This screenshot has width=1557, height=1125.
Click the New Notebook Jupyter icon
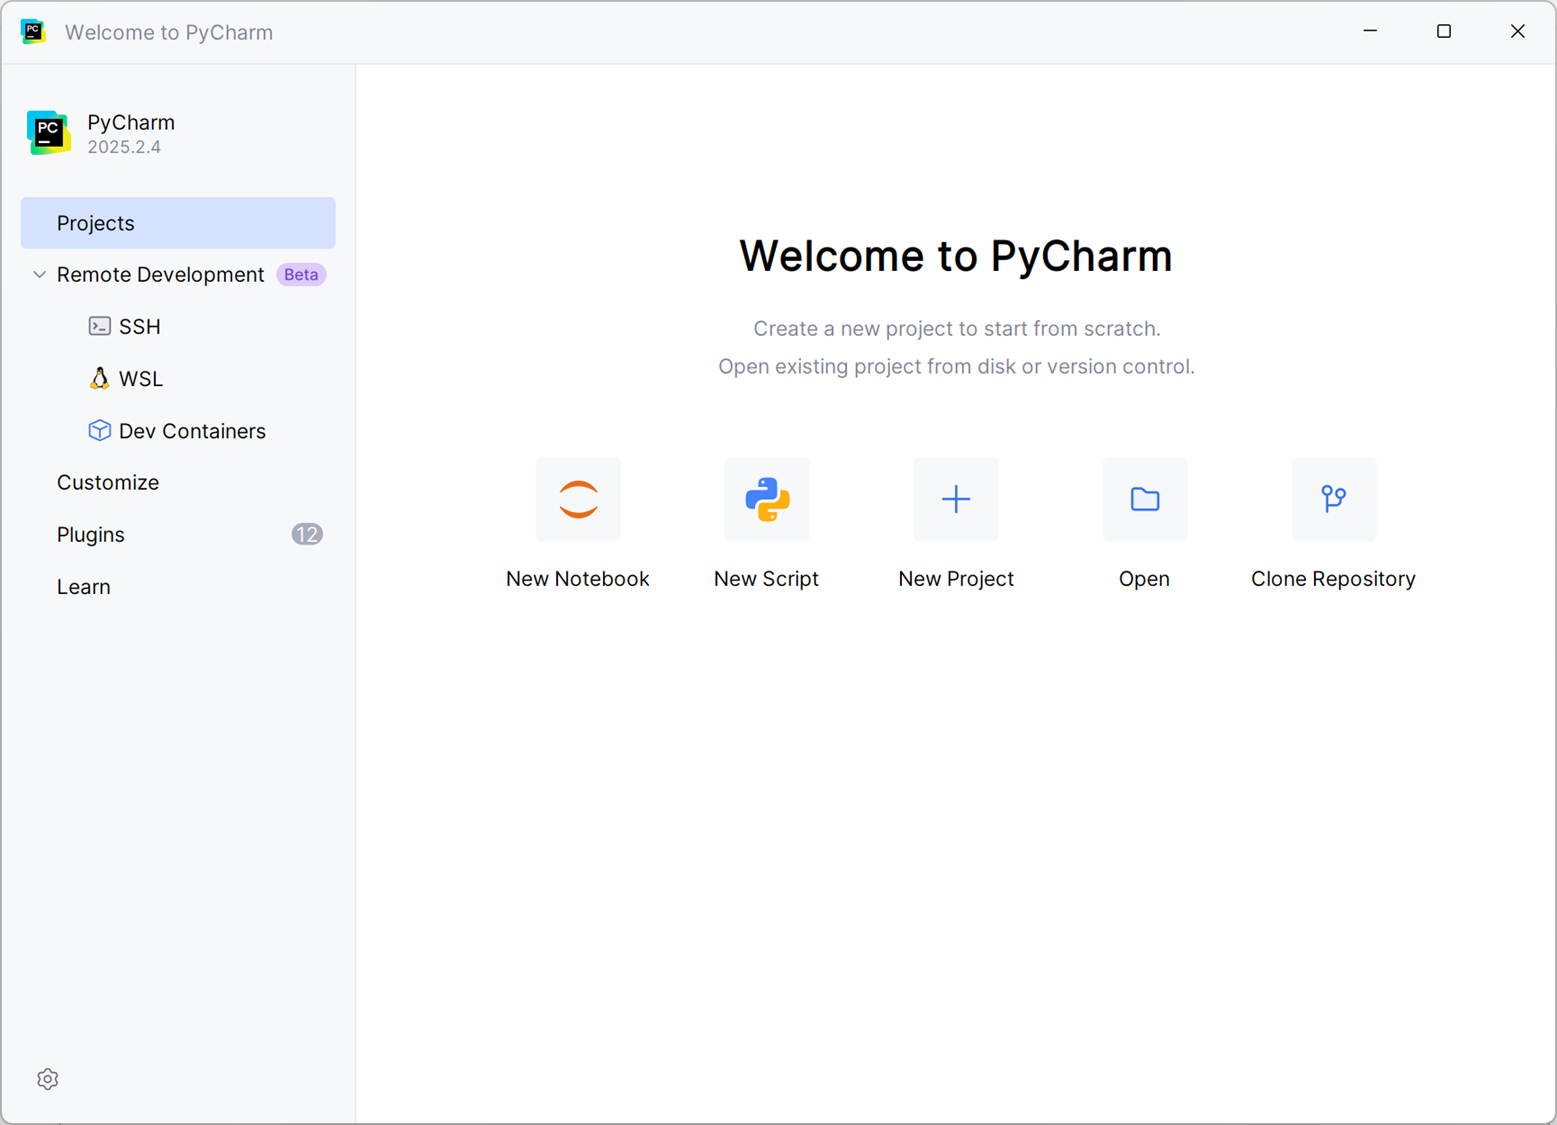pyautogui.click(x=578, y=499)
